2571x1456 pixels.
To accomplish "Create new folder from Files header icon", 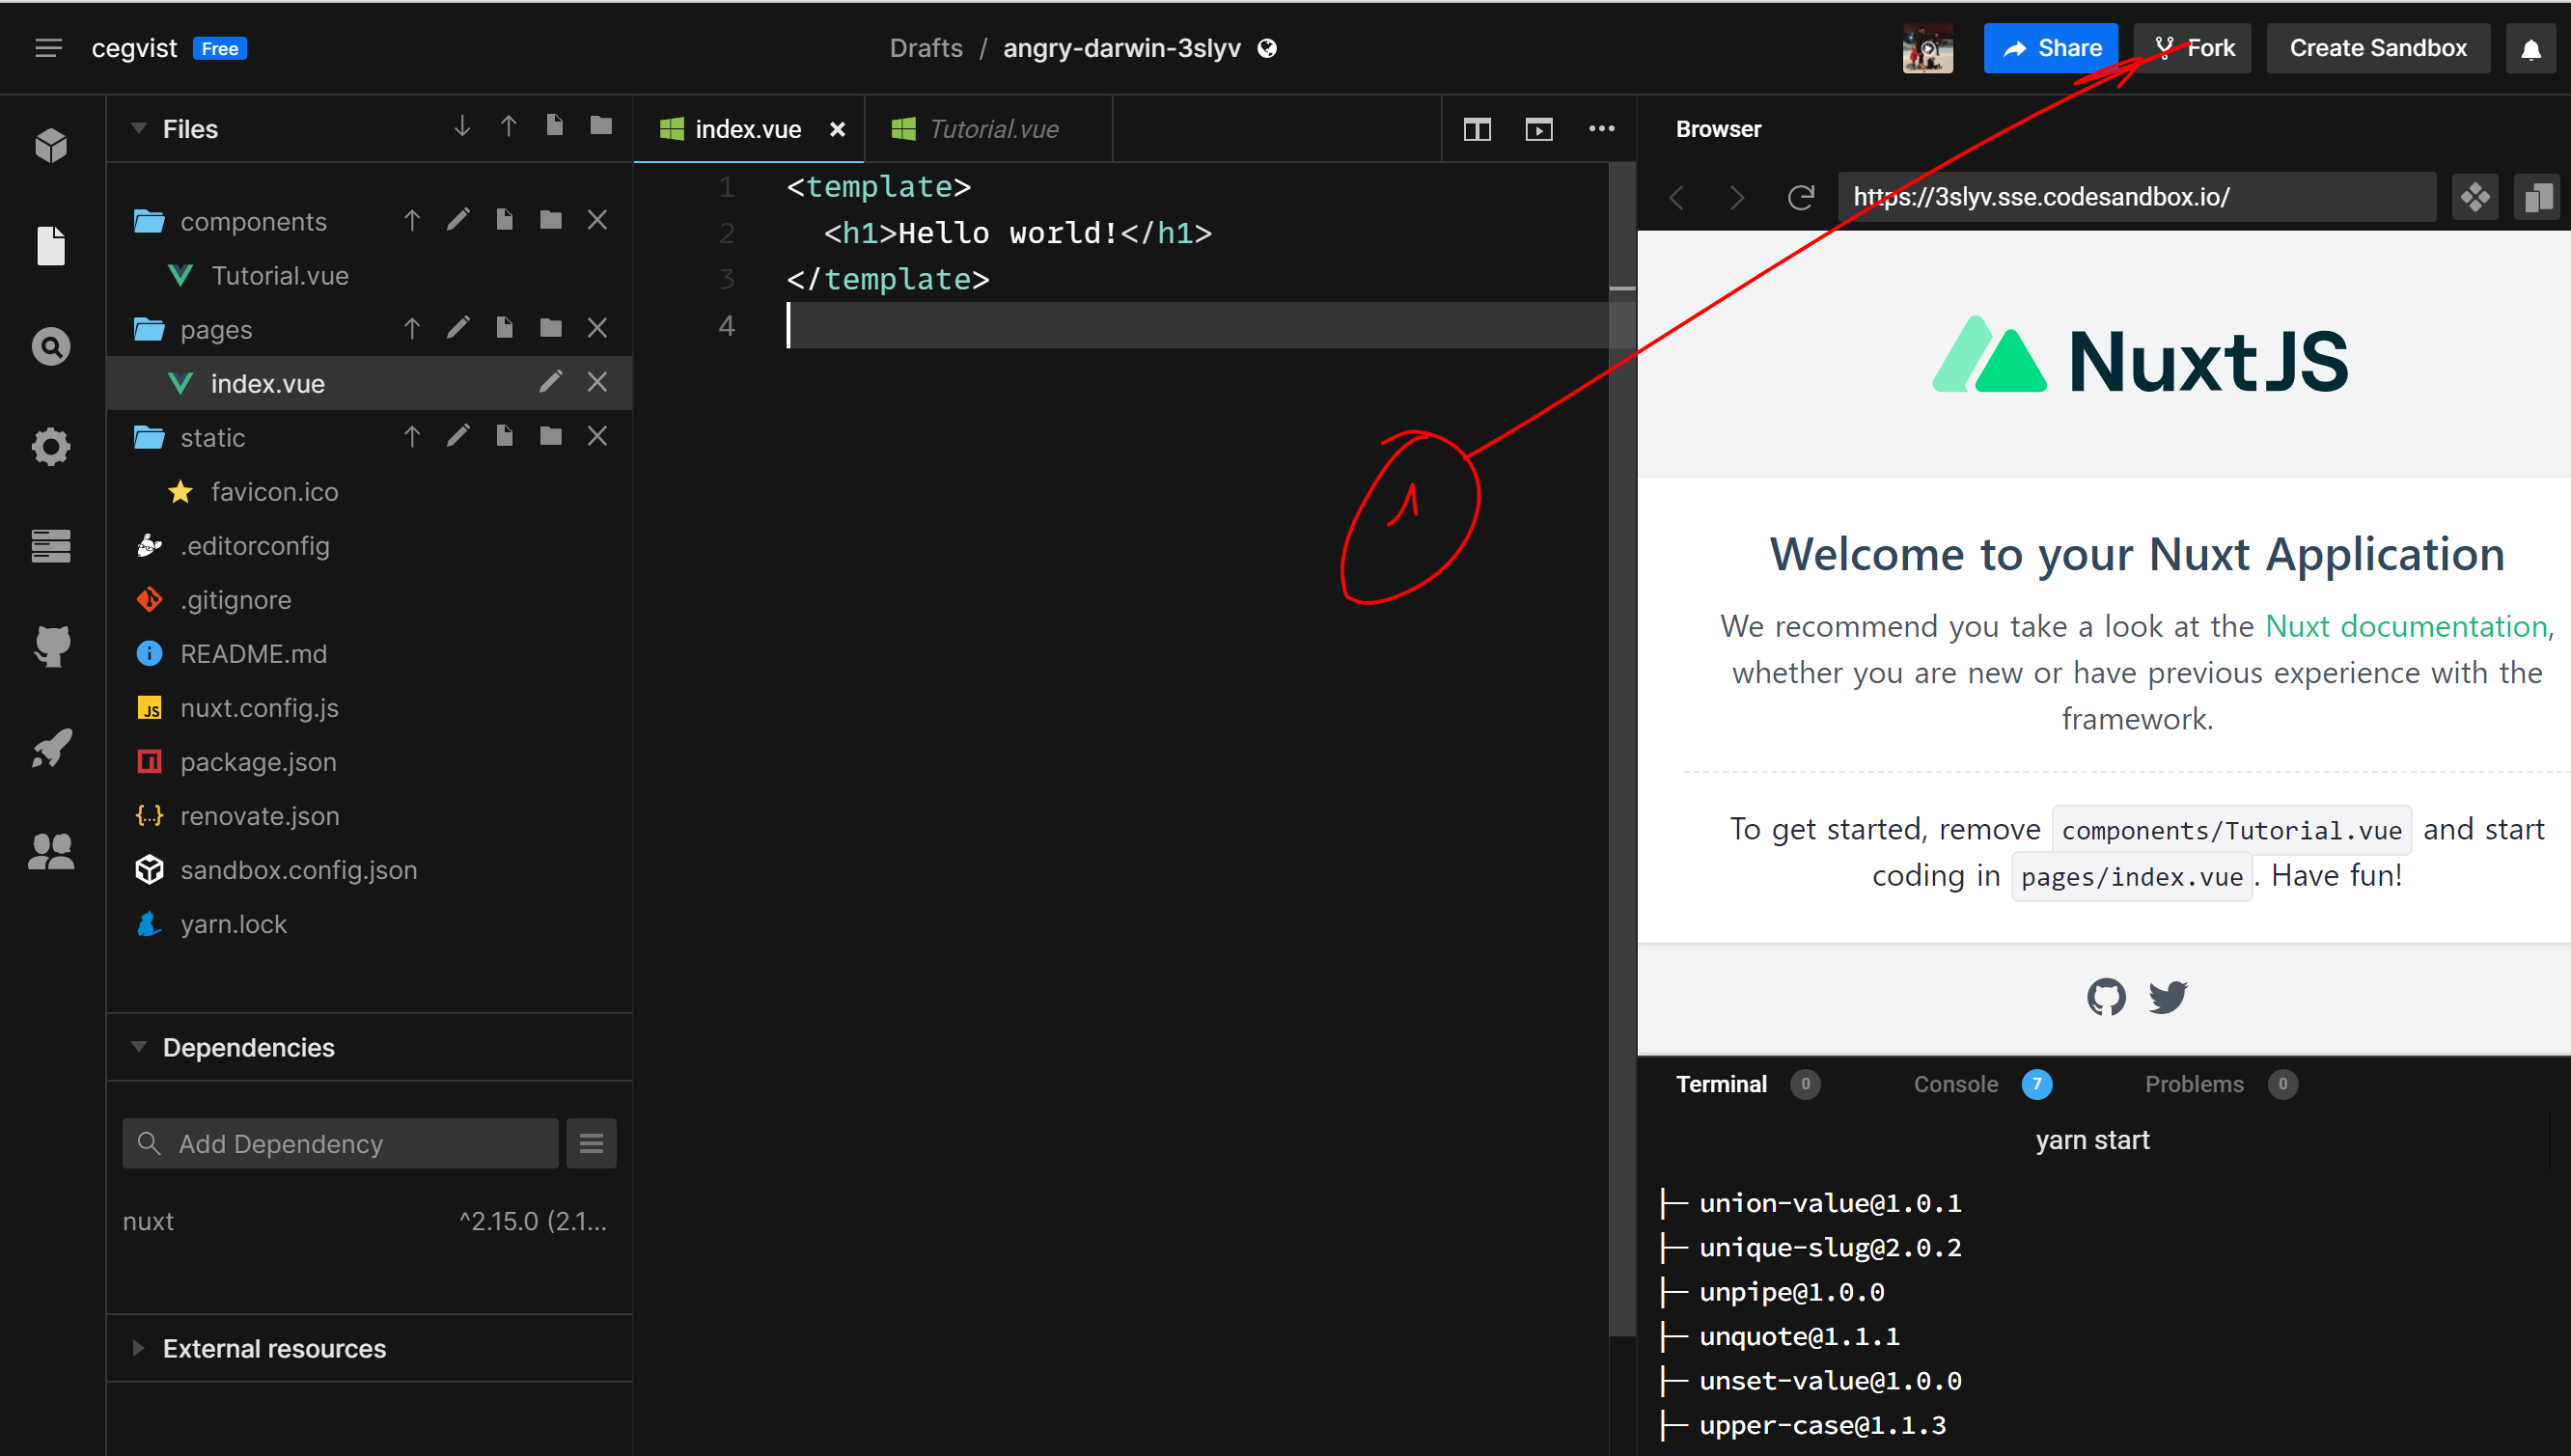I will point(601,126).
